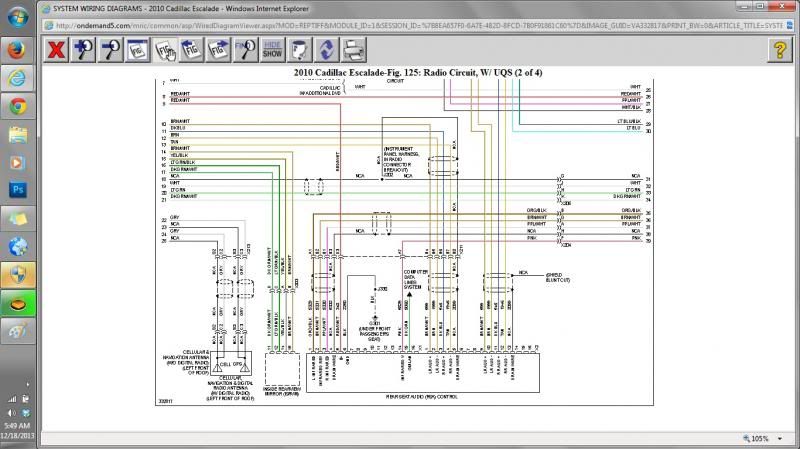Launch Photoshop from the taskbar
Image resolution: width=800 pixels, height=449 pixels.
[17, 190]
